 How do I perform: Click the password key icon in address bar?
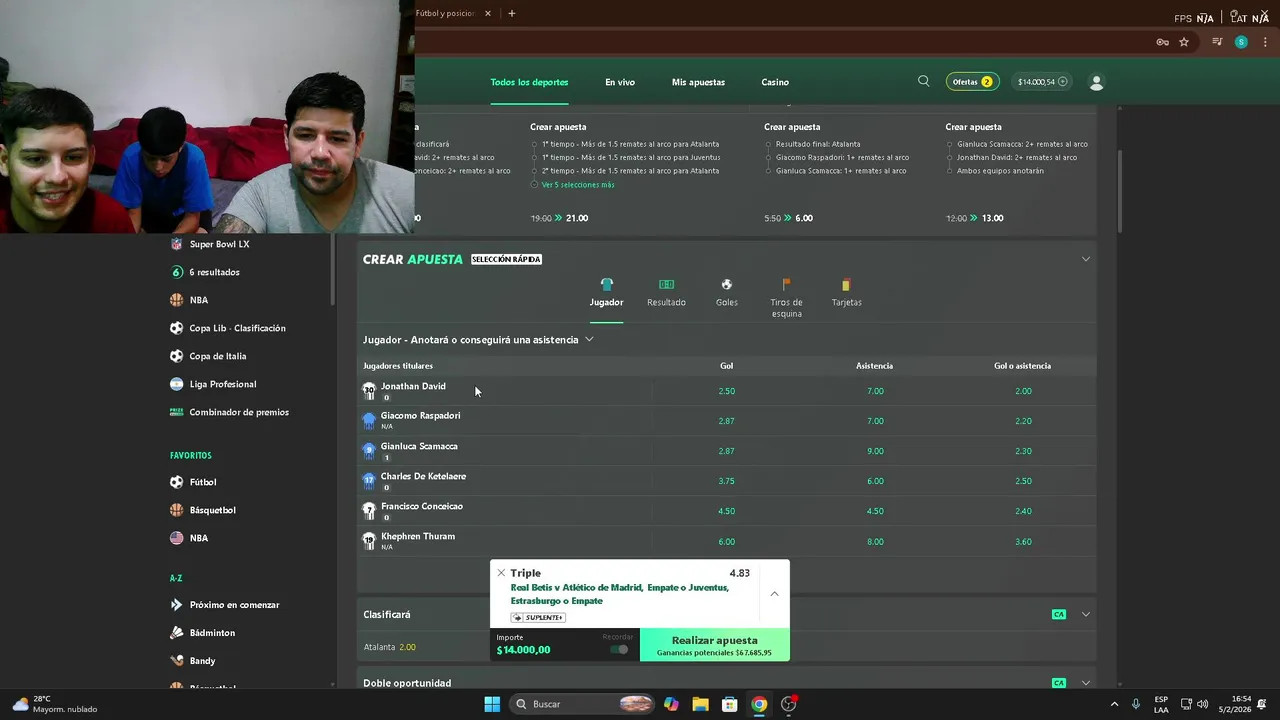(1162, 42)
